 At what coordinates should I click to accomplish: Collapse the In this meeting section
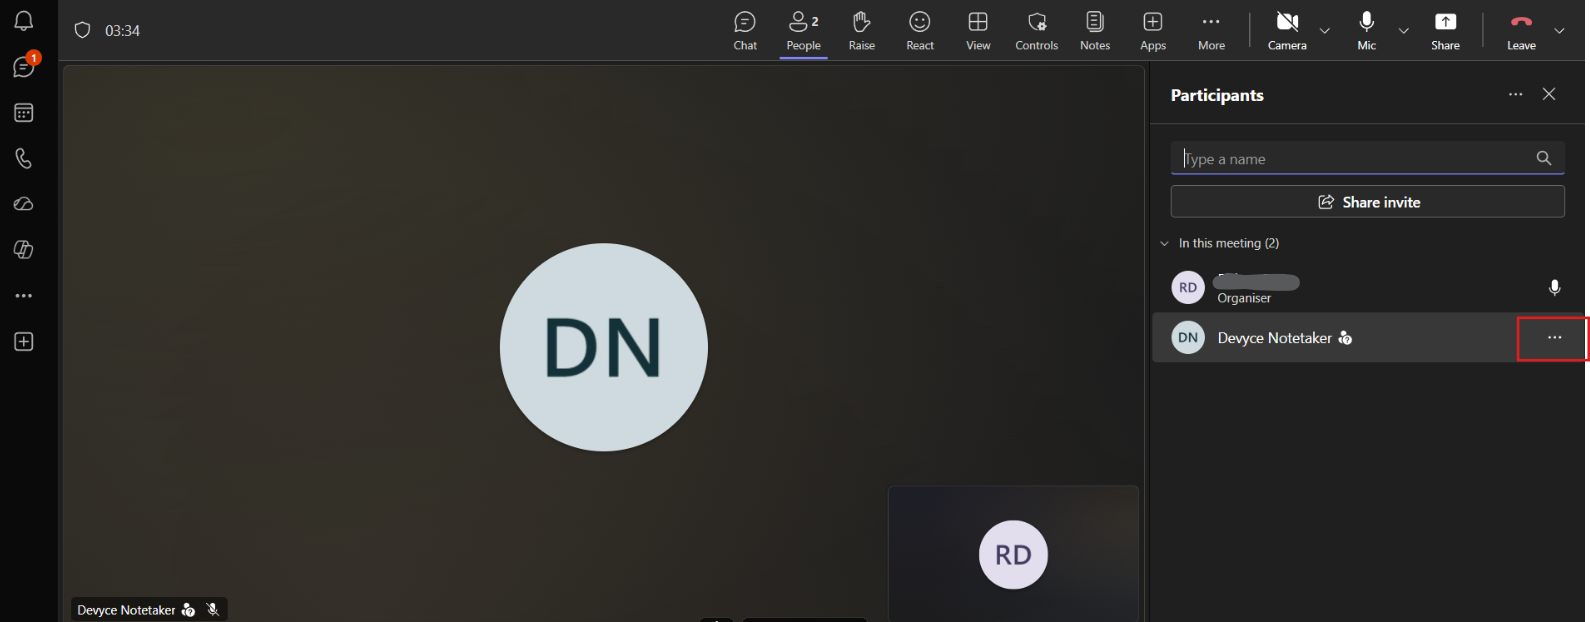click(x=1164, y=243)
